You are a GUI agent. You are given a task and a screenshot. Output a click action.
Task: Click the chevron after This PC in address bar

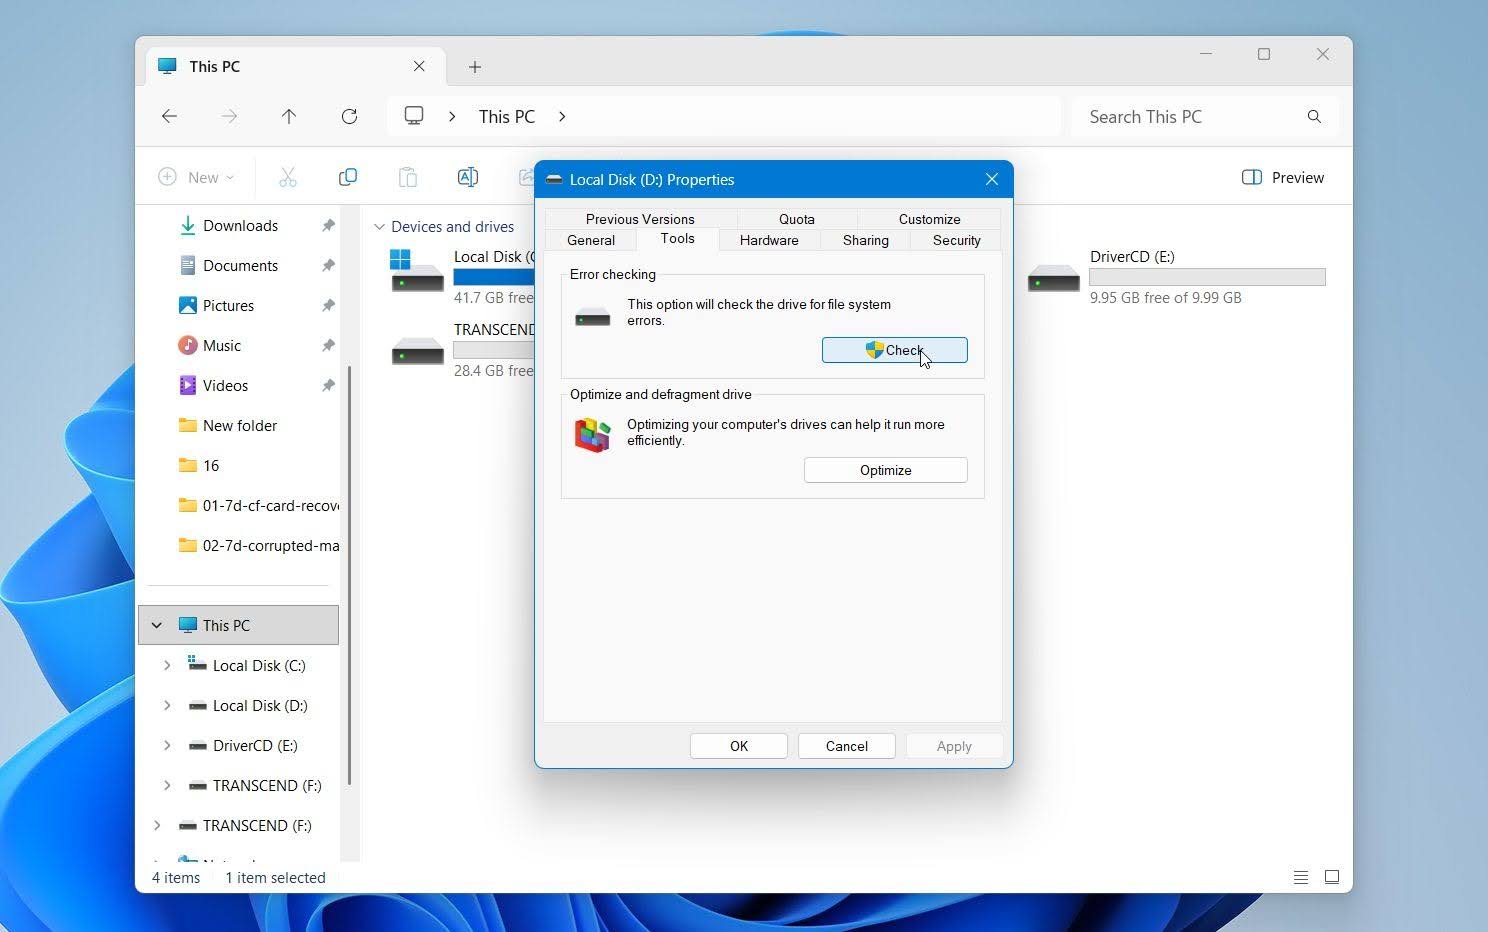coord(562,116)
